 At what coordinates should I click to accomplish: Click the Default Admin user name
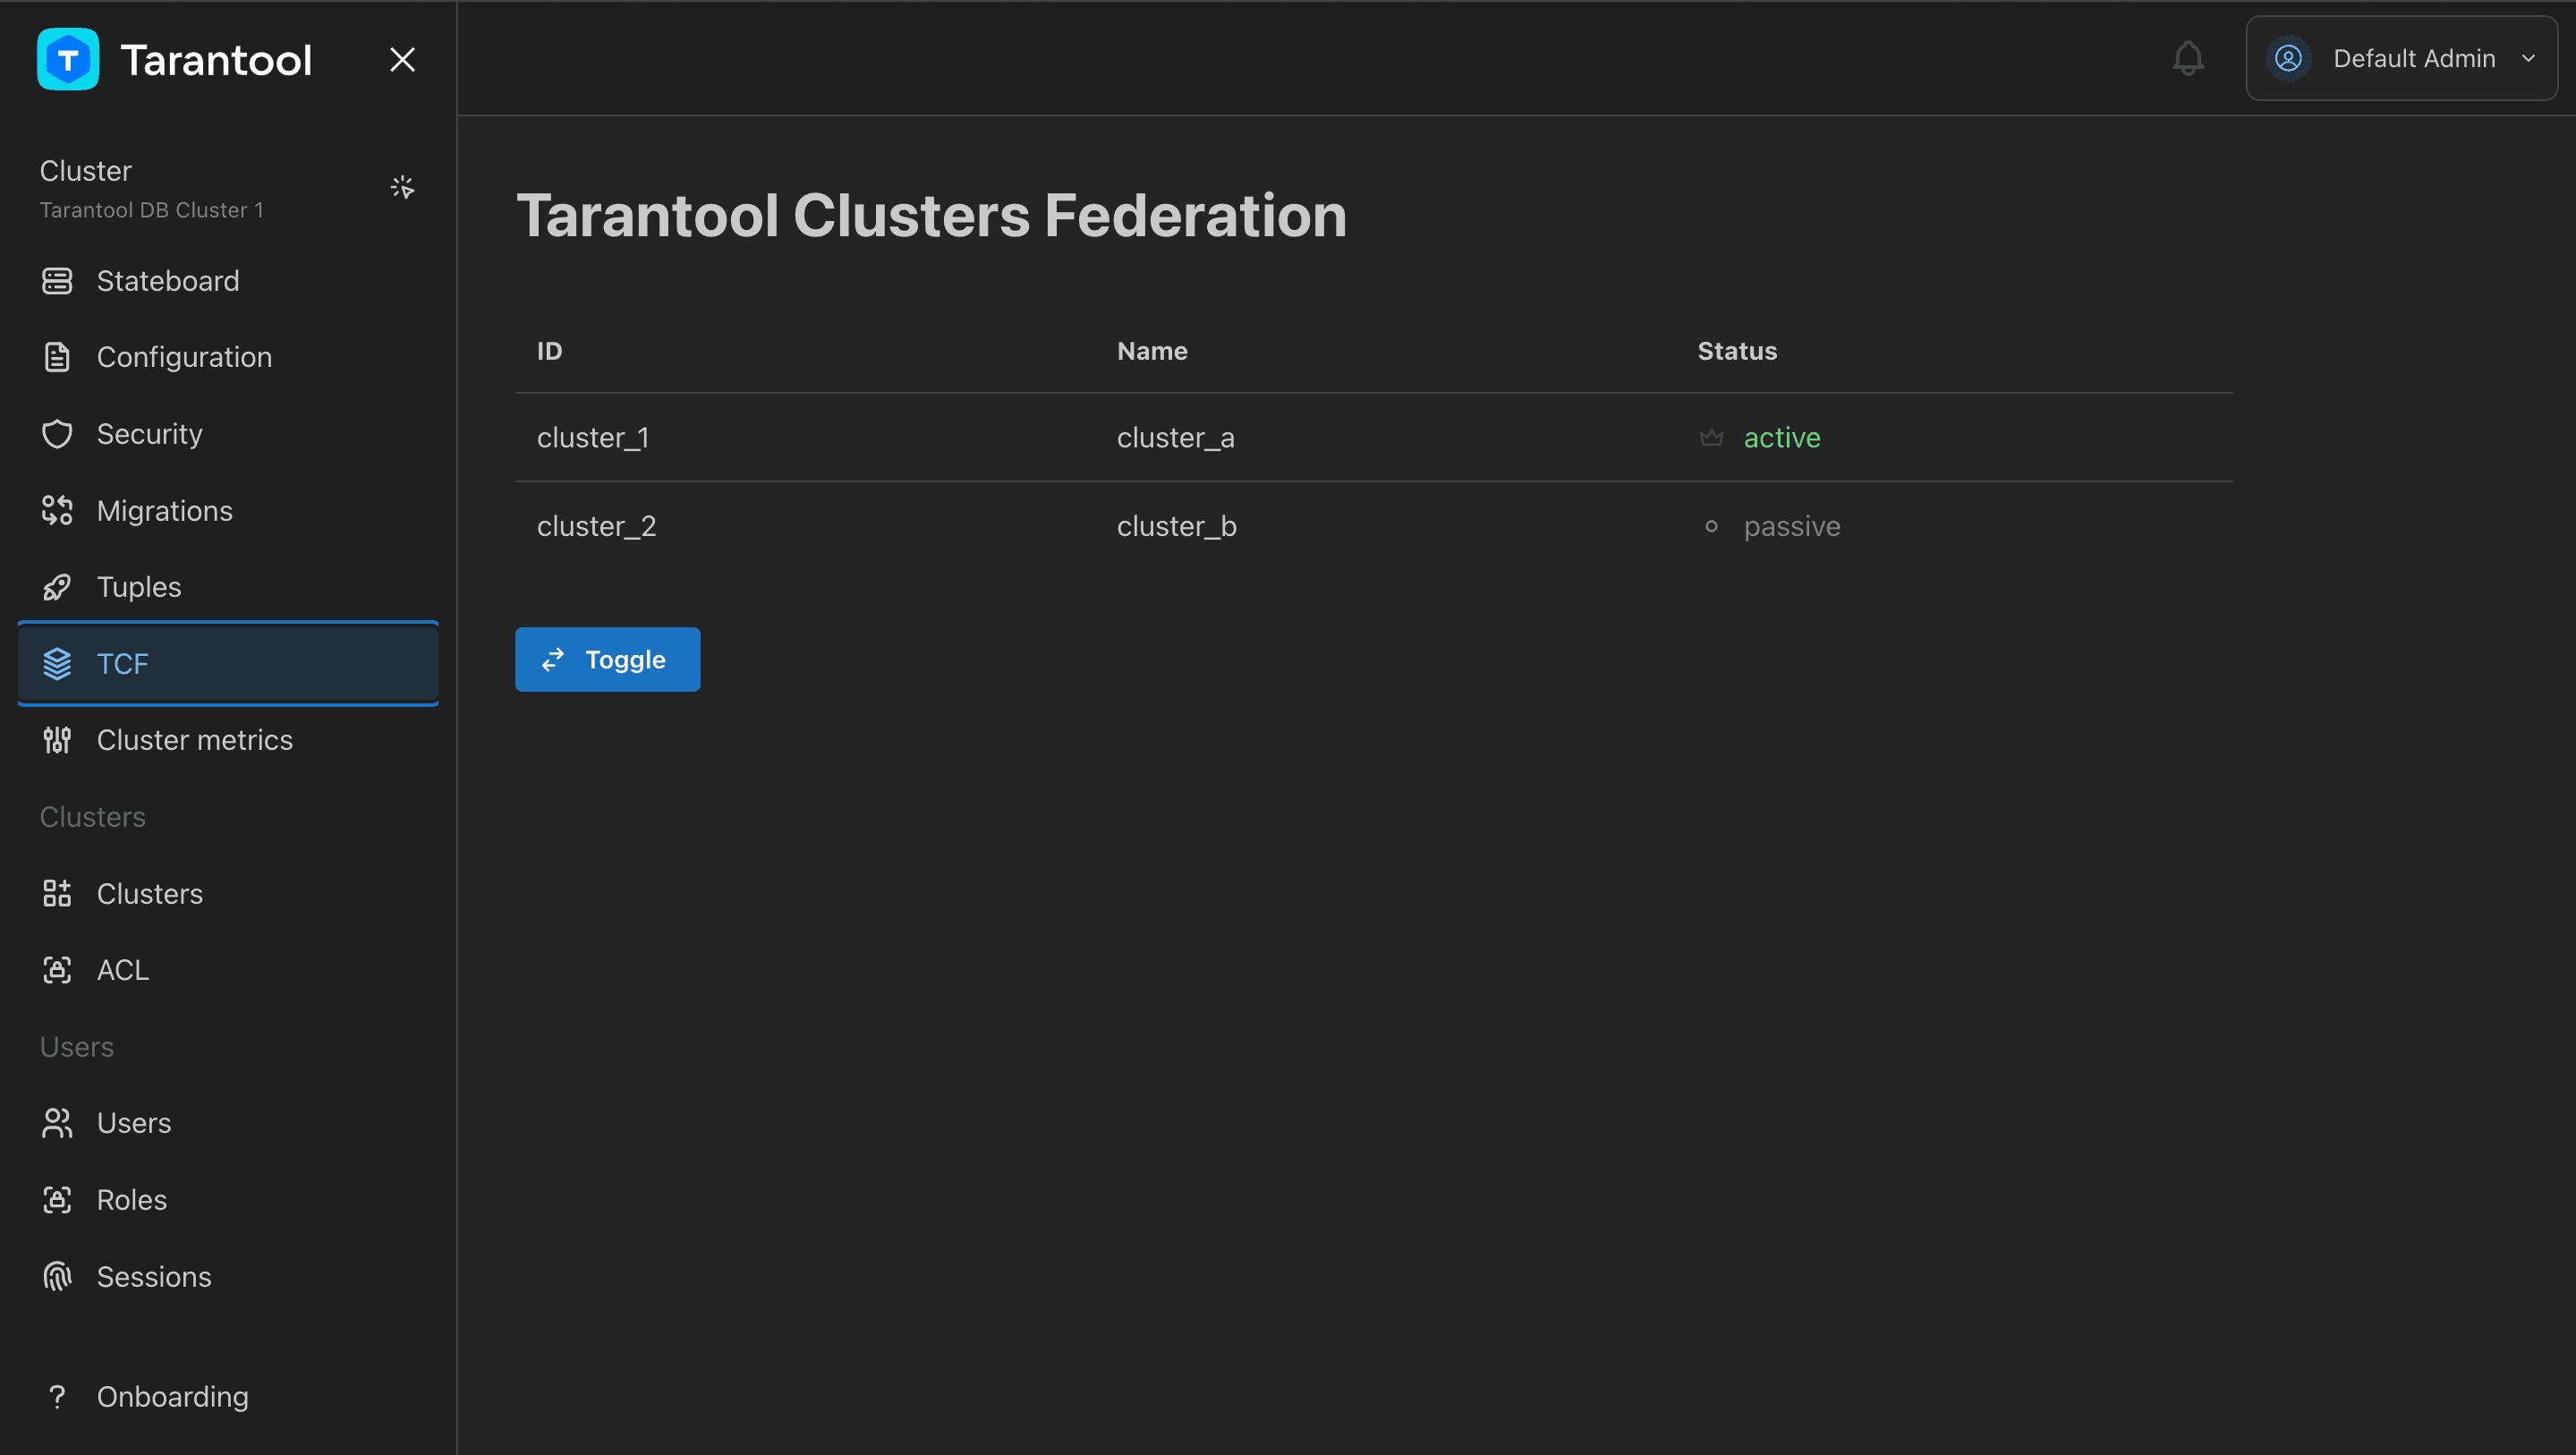pos(2414,58)
